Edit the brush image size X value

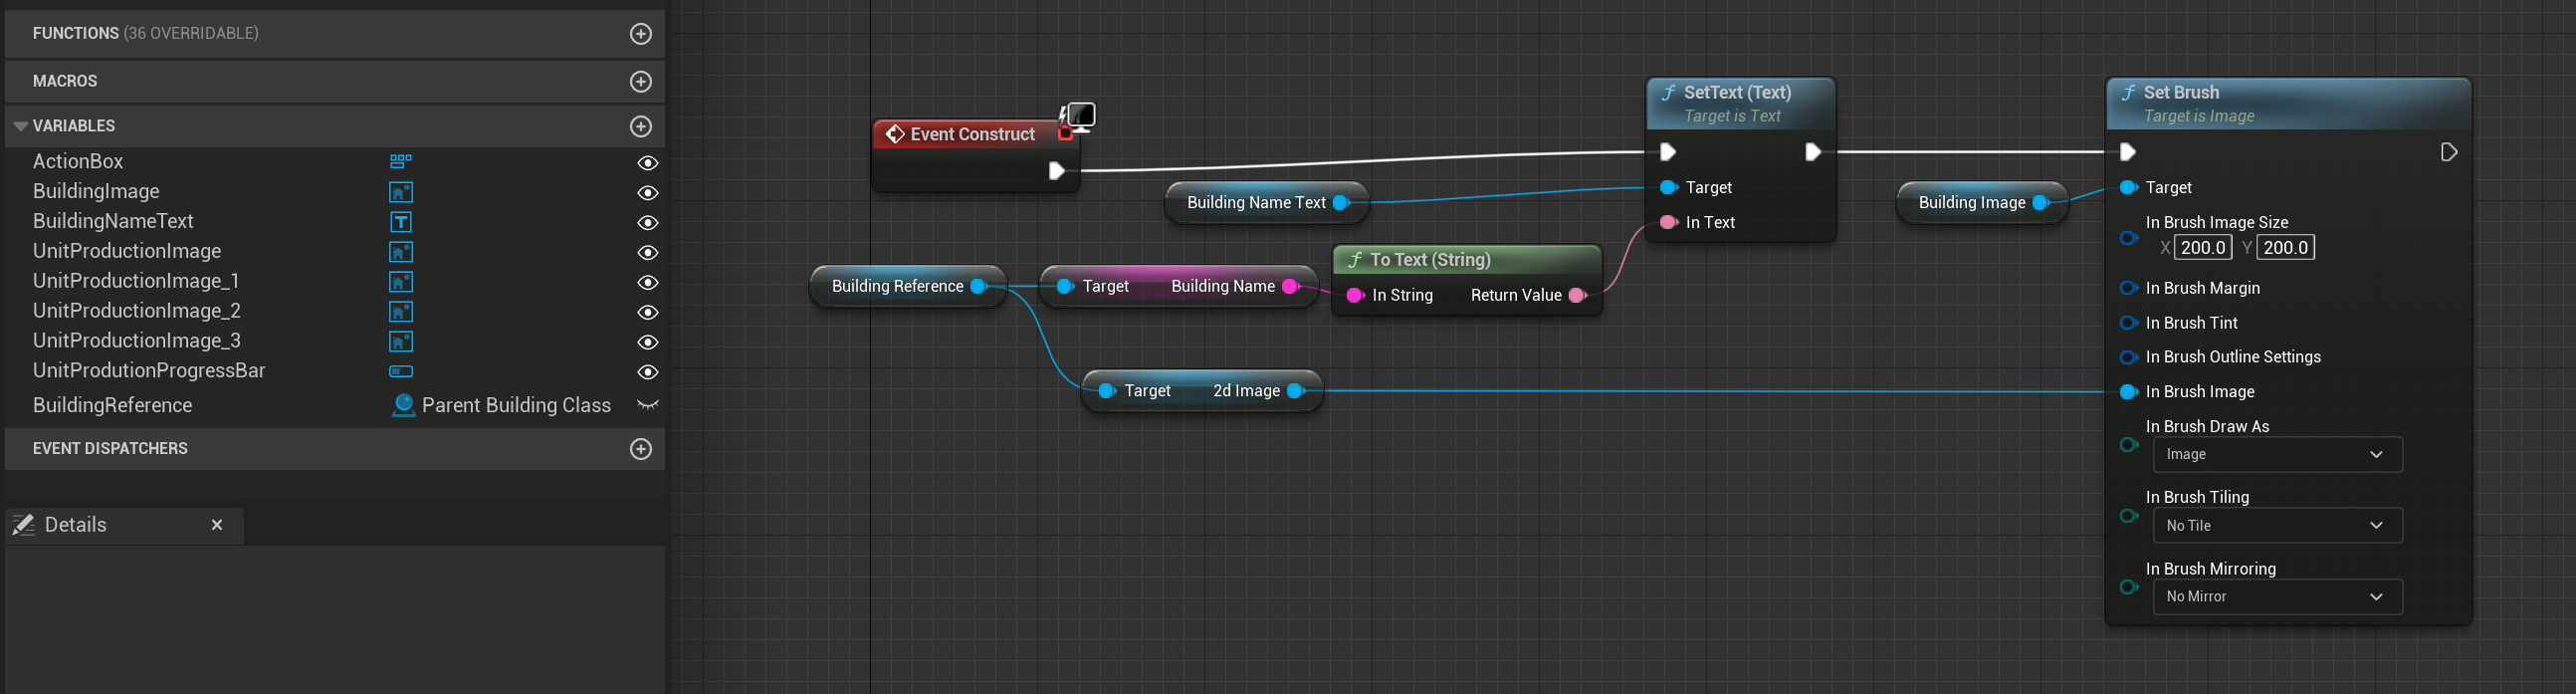(2203, 248)
